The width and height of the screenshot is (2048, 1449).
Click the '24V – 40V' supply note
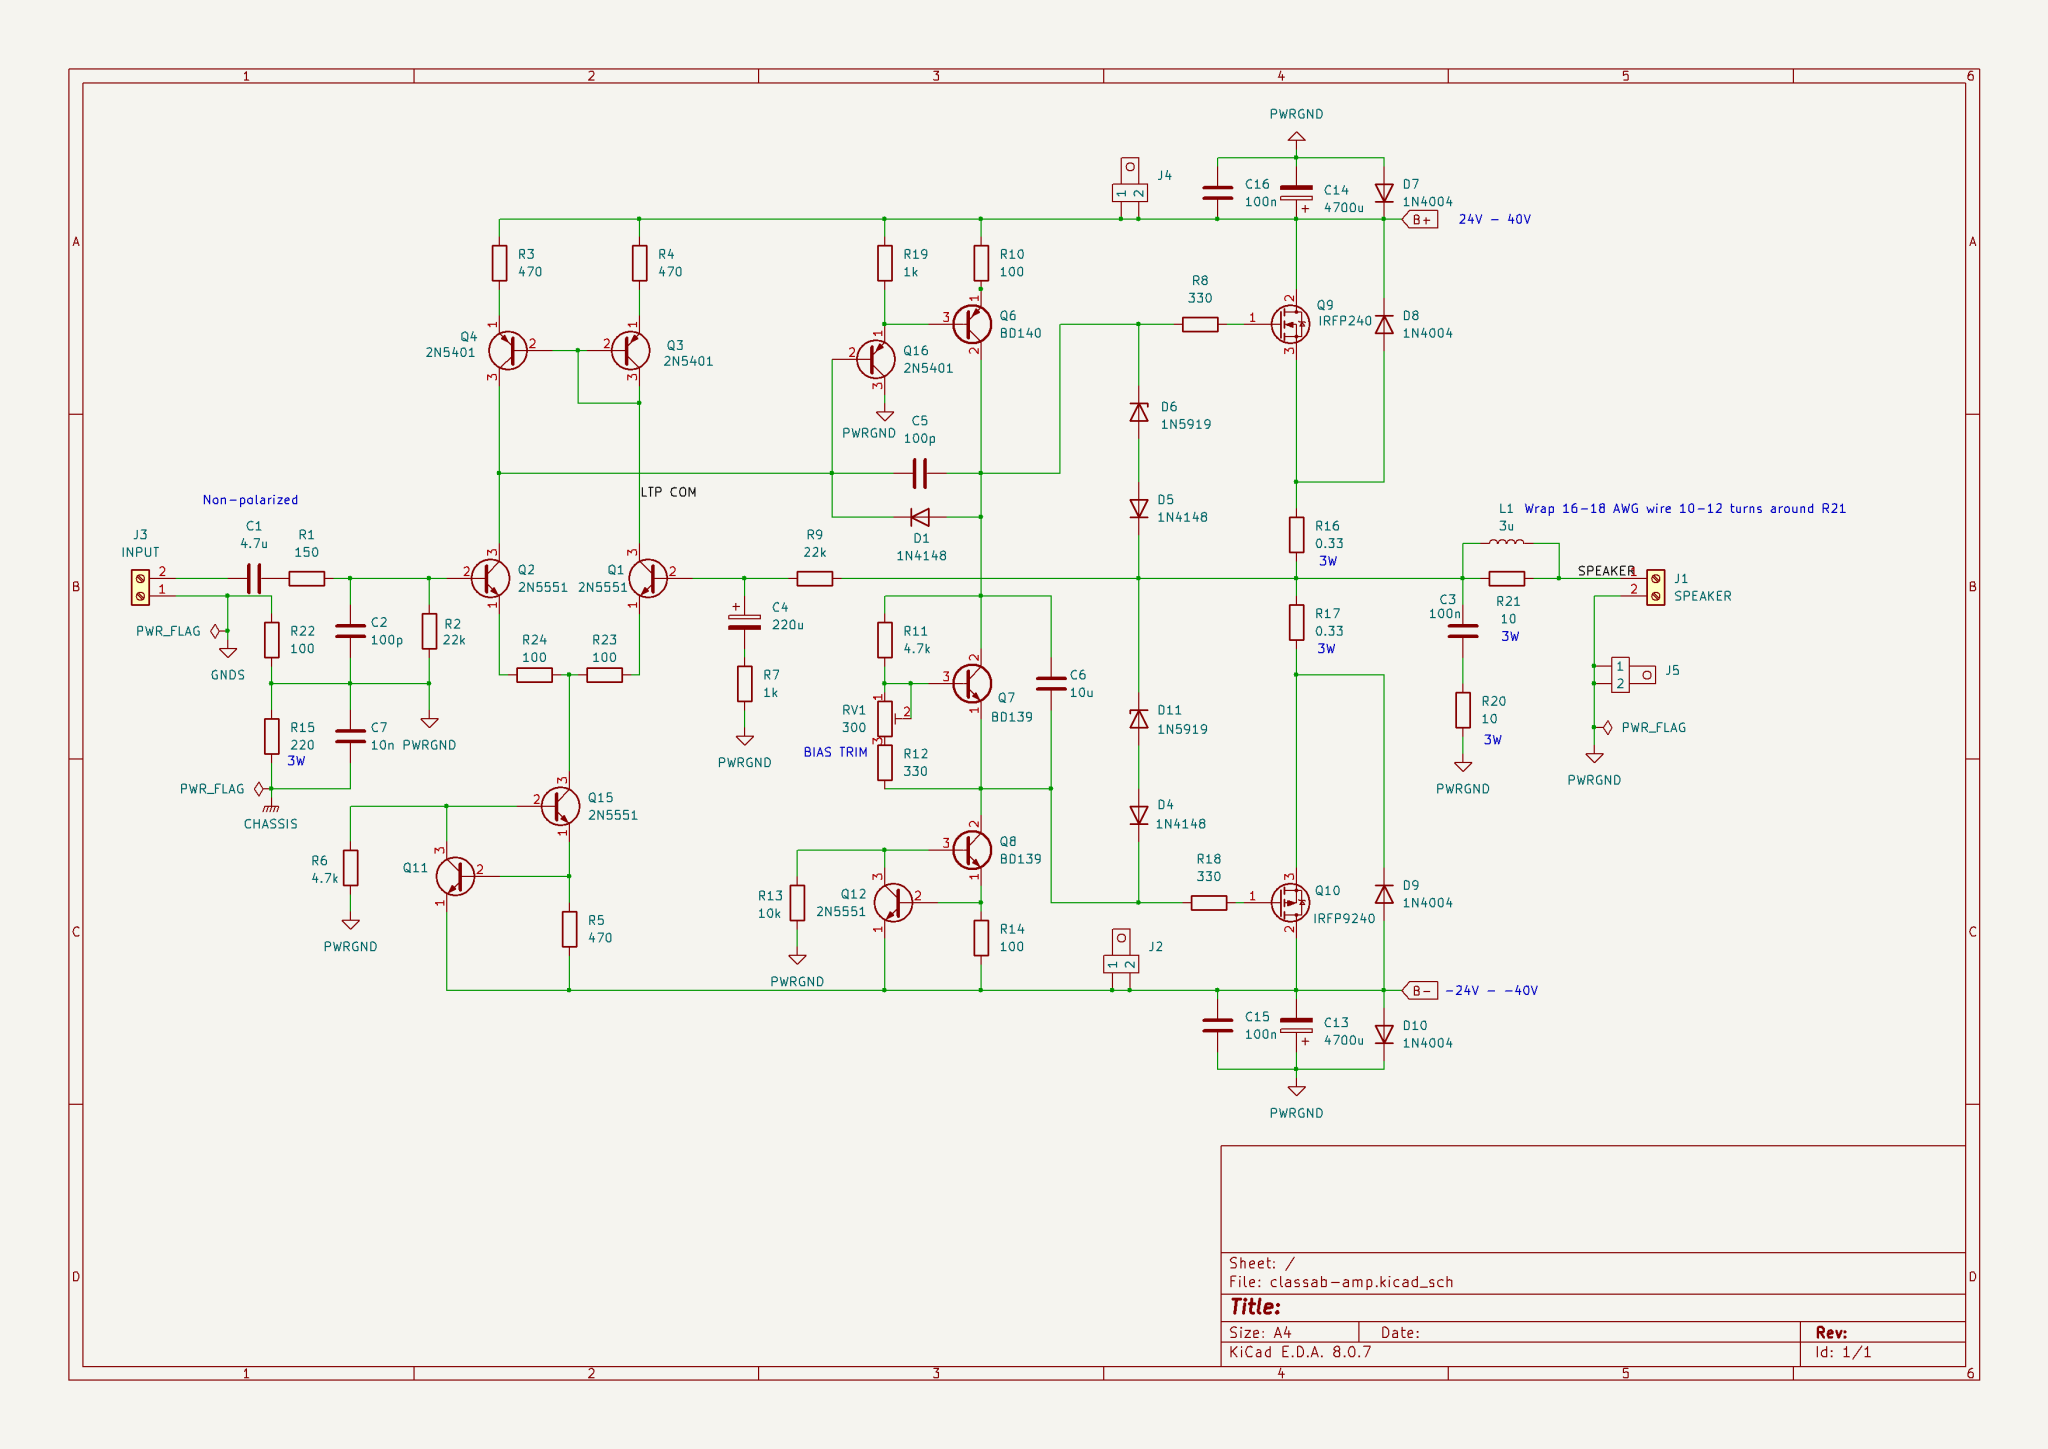[1494, 220]
